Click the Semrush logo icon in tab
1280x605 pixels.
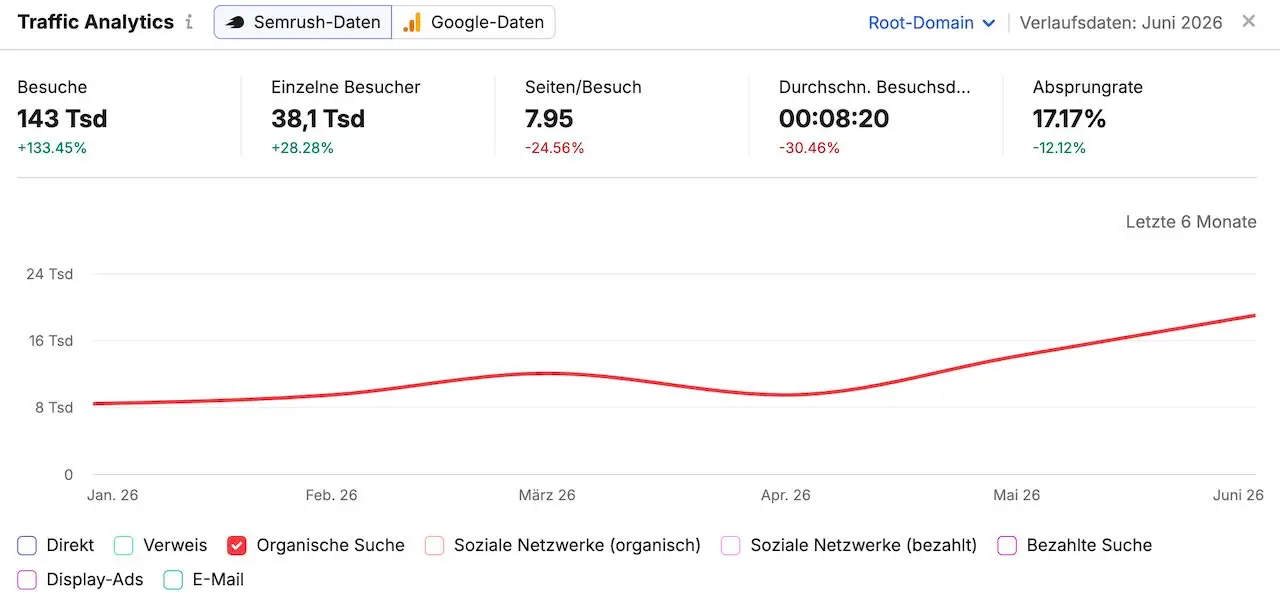tap(236, 22)
